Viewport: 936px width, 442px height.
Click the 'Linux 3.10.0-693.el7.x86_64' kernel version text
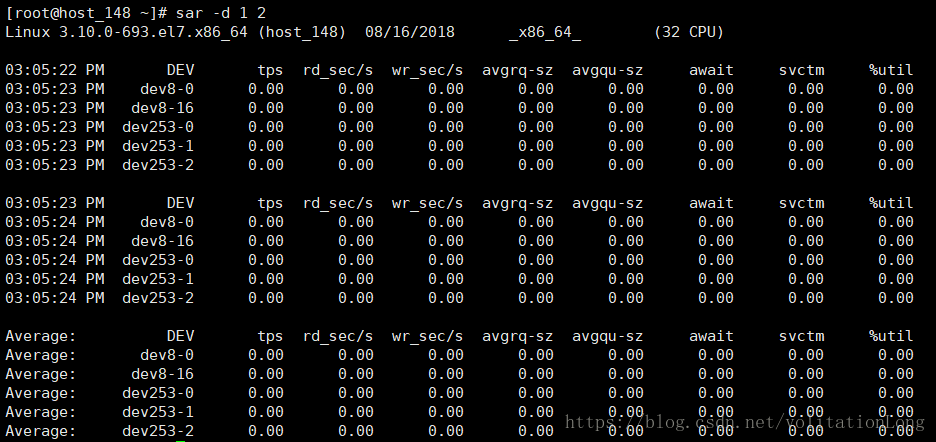[x=126, y=32]
